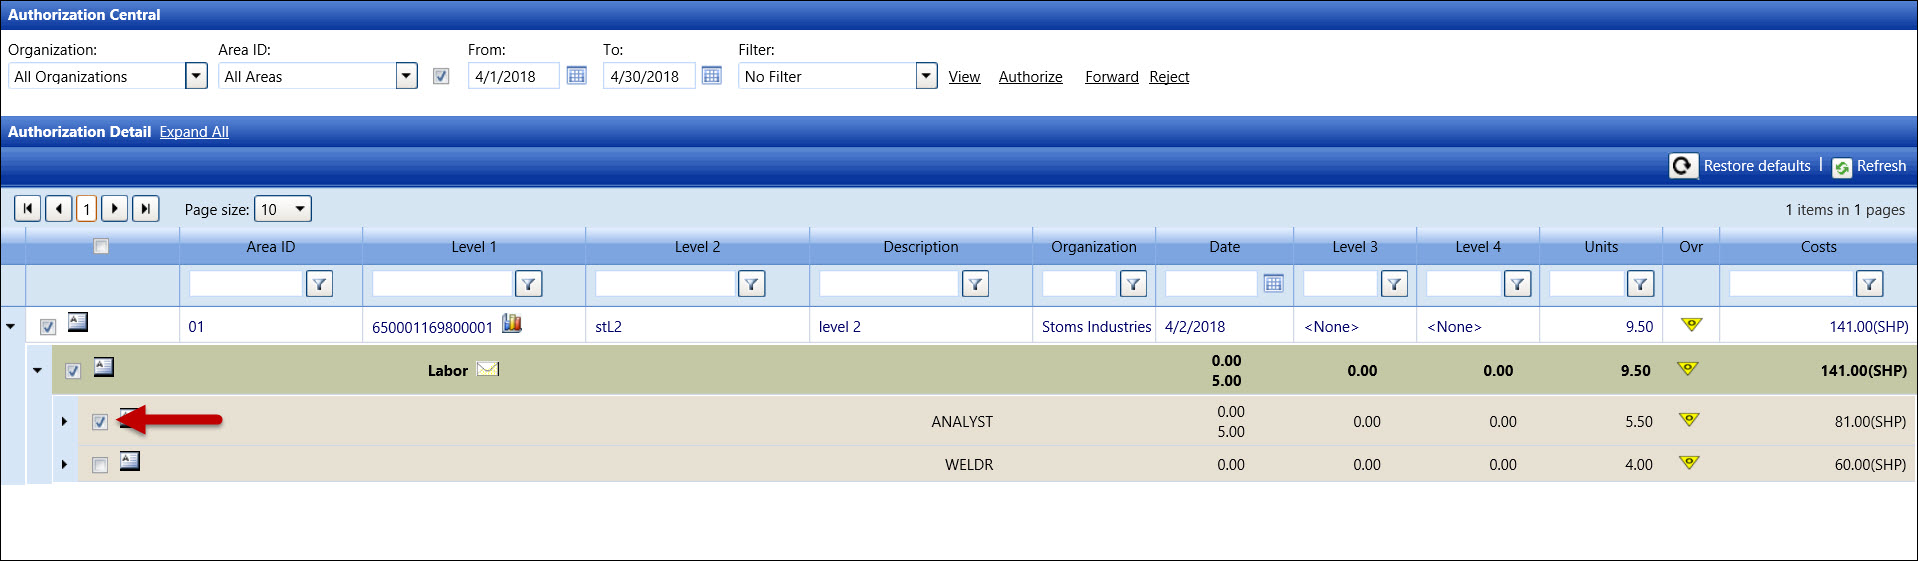Sort by the Units column header
The image size is (1918, 561).
pos(1600,247)
